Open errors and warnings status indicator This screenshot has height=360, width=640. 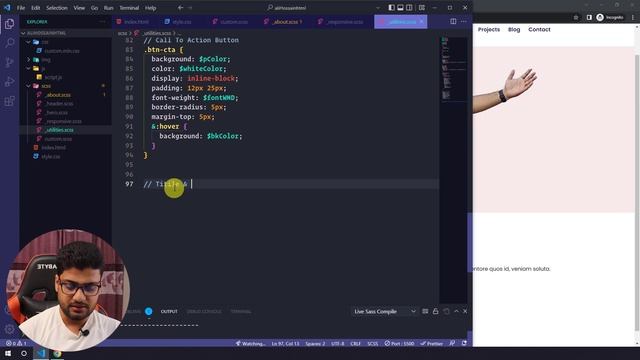[16, 343]
